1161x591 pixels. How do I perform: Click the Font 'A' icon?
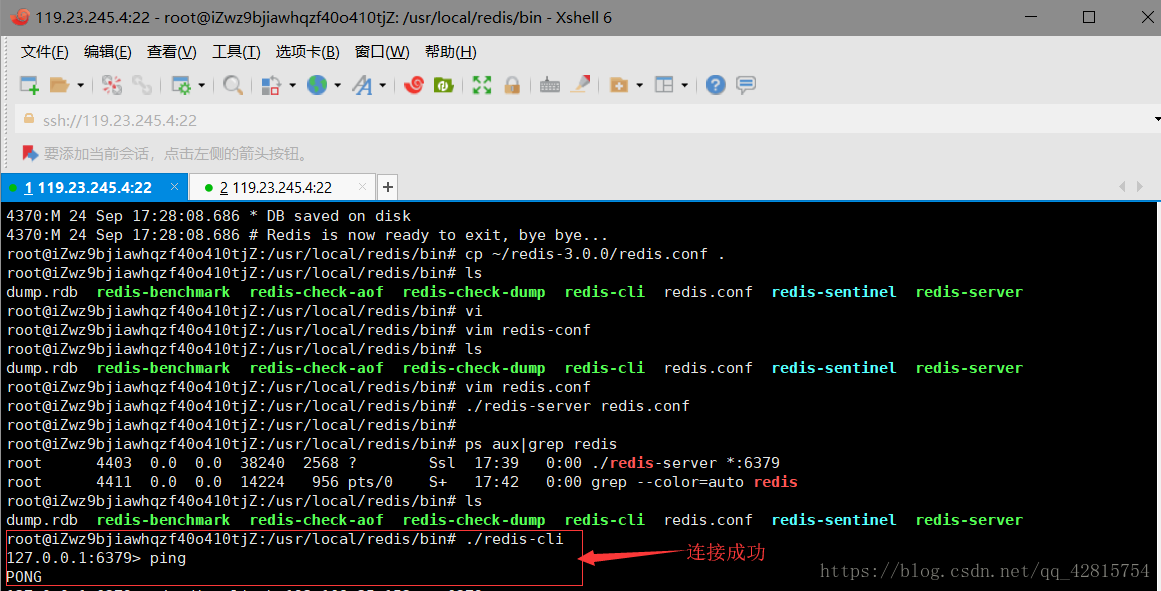pyautogui.click(x=362, y=85)
